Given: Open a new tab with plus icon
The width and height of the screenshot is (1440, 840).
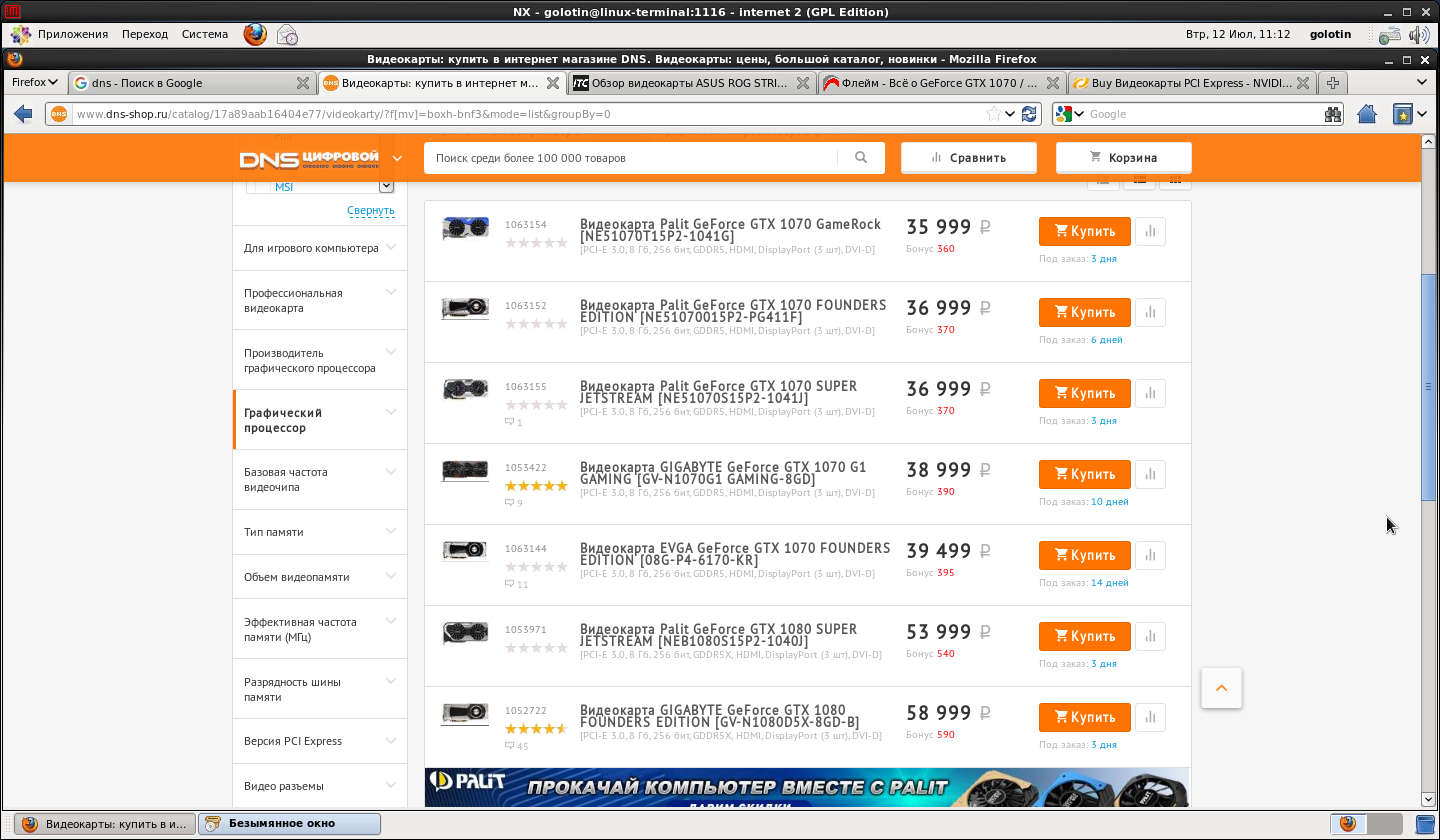Looking at the screenshot, I should tap(1332, 83).
